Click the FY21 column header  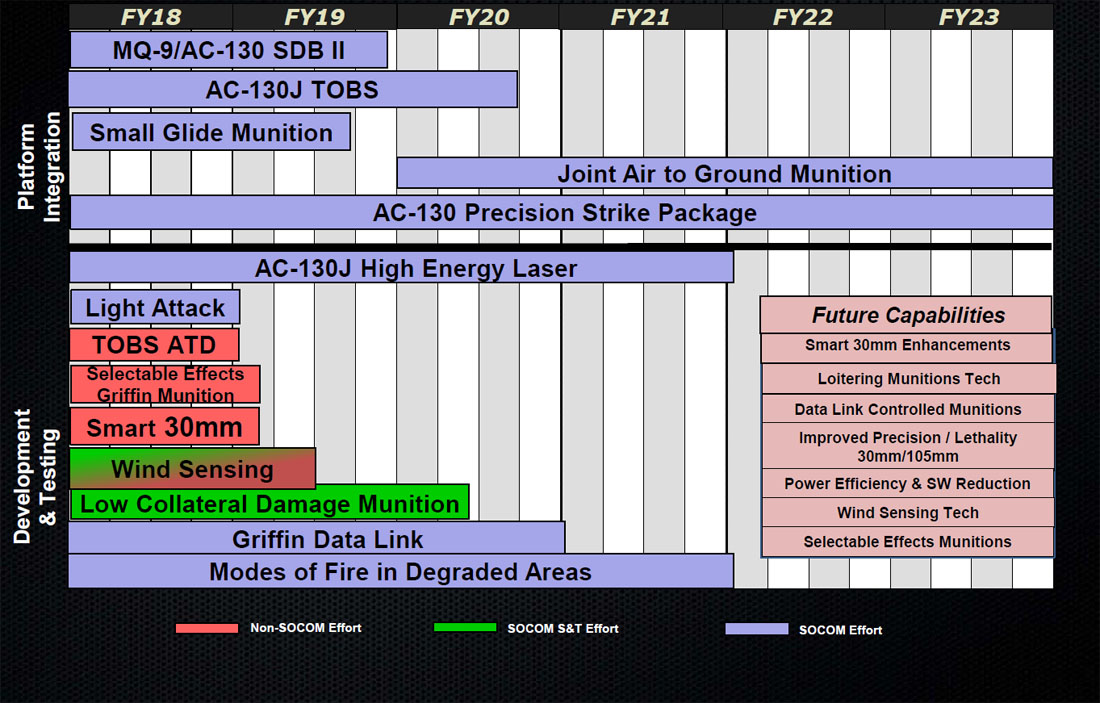pos(640,17)
